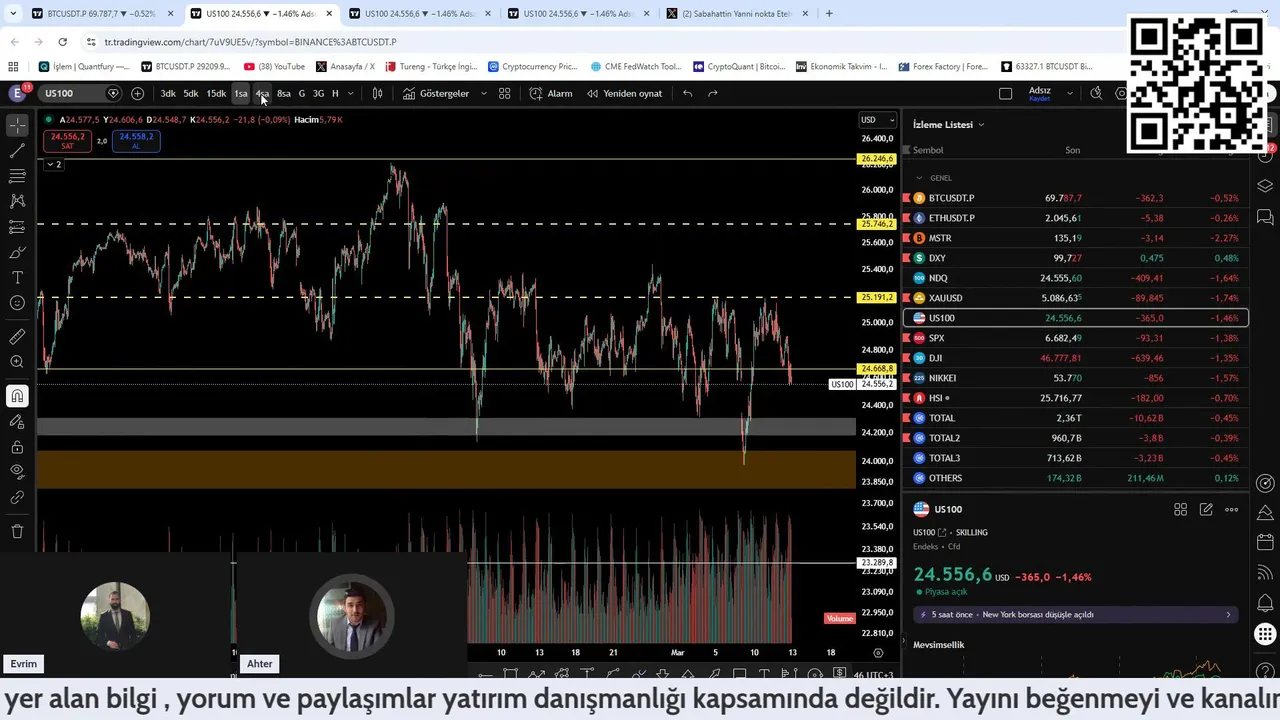Open the watchlist grid view icon in details

pos(1180,509)
